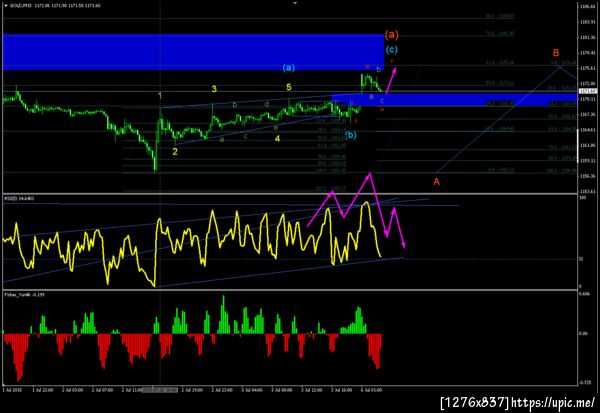The image size is (600, 413).
Task: Click the 0.606 Fisher scale value
Action: coord(584,294)
